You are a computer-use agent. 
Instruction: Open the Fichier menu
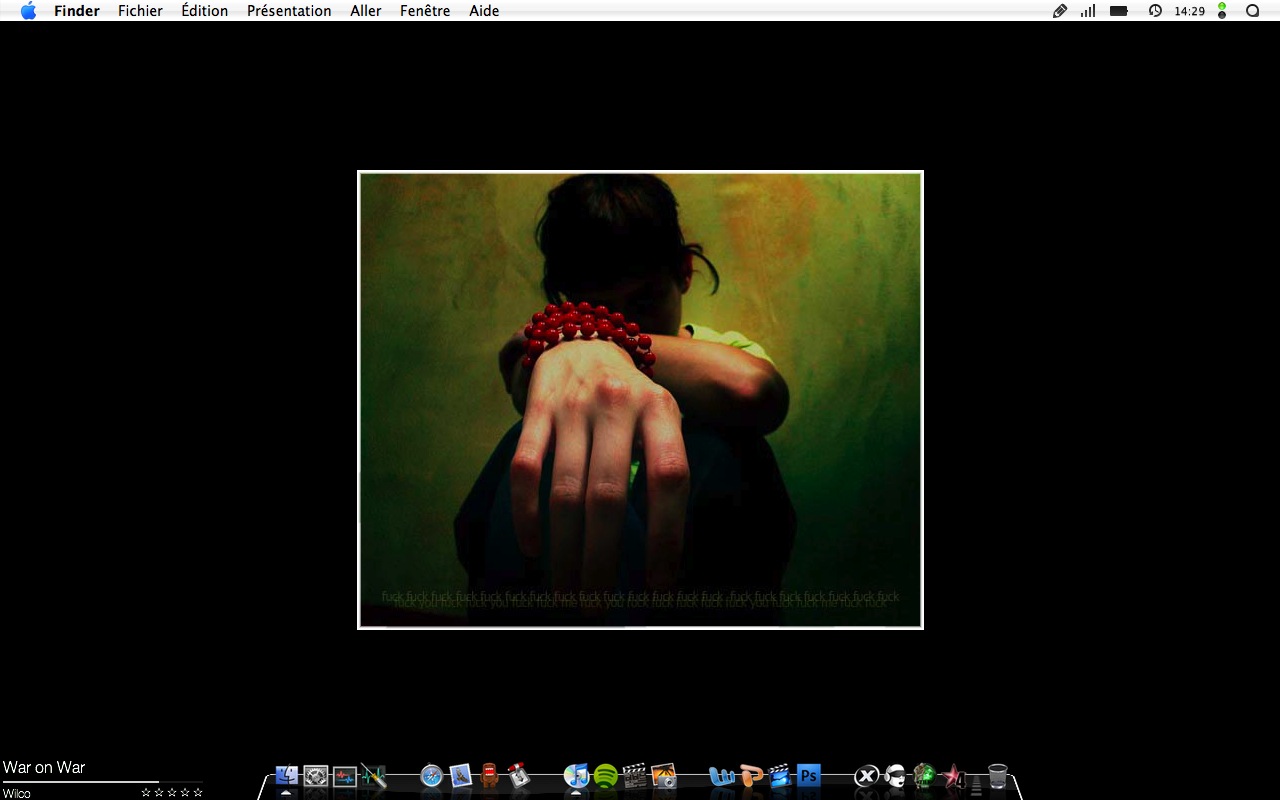point(140,11)
